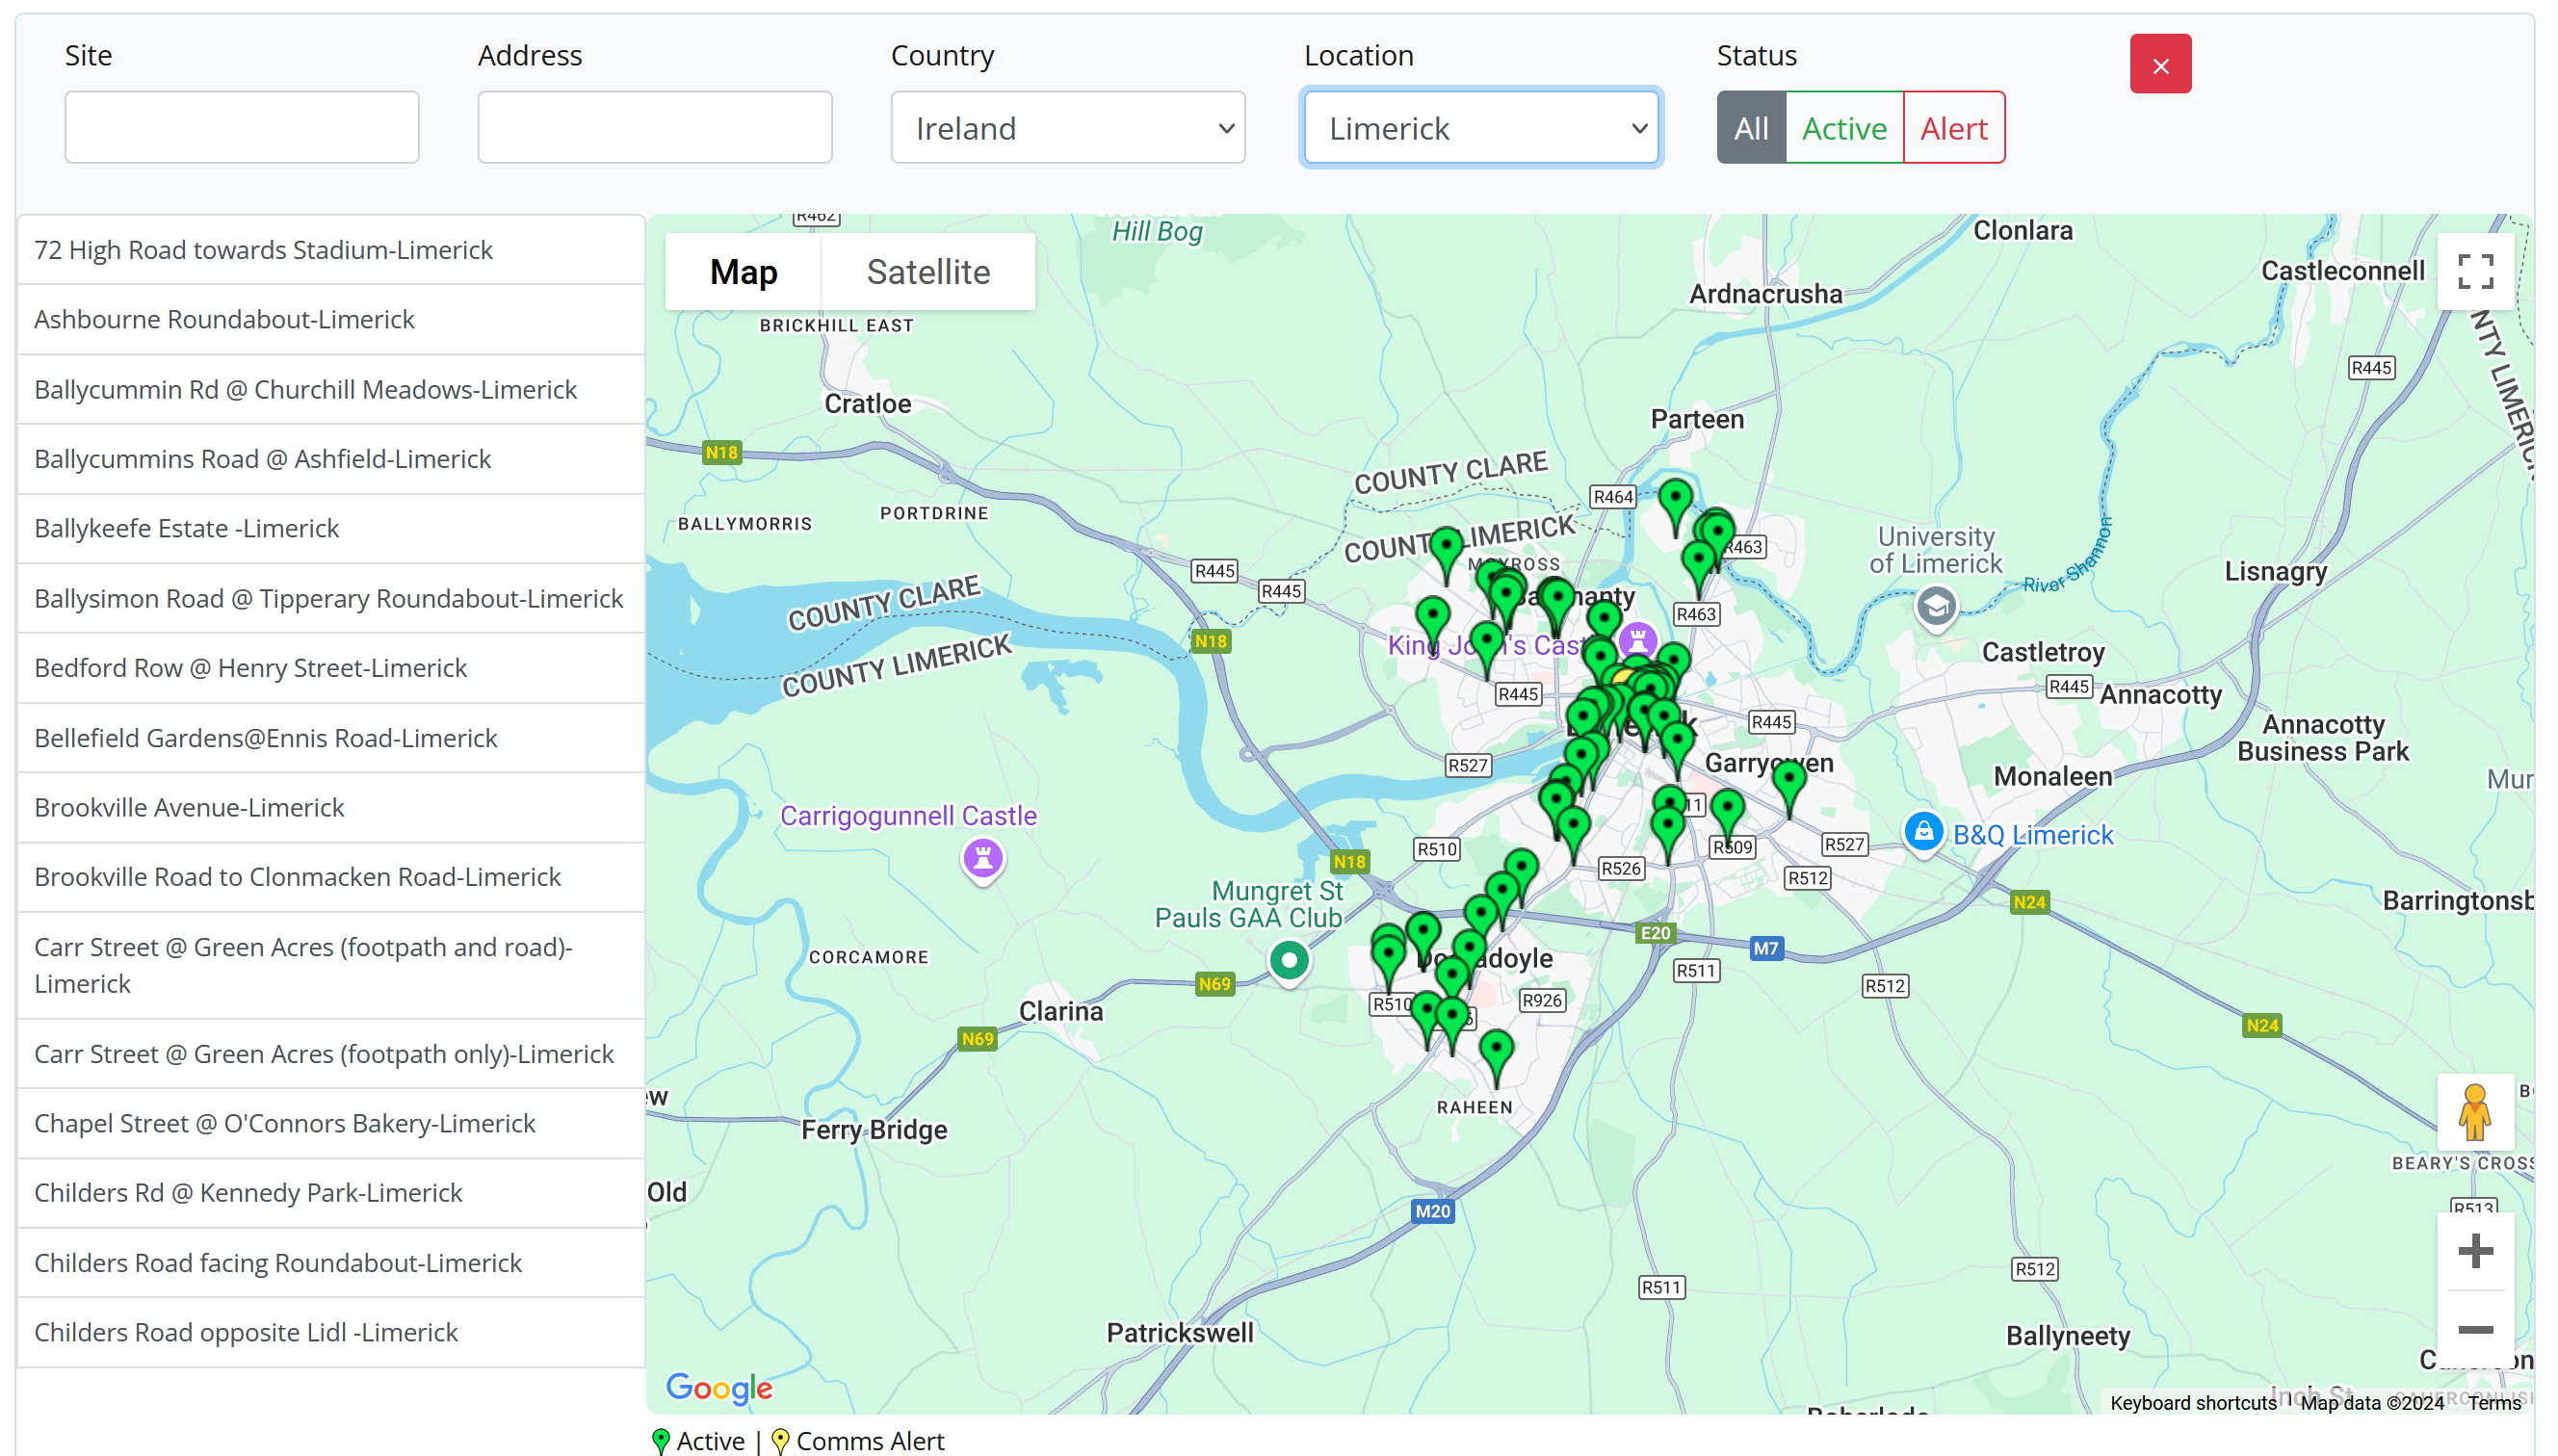Click the B&Q Limerick shopping icon

point(1922,832)
